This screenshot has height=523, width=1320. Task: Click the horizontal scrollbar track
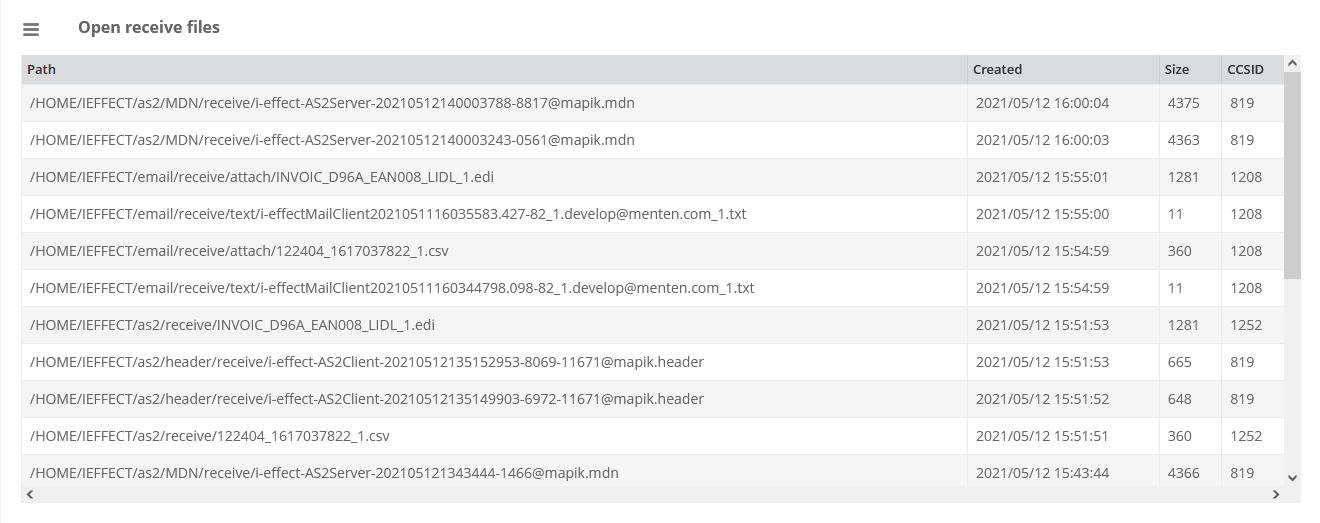coord(650,494)
